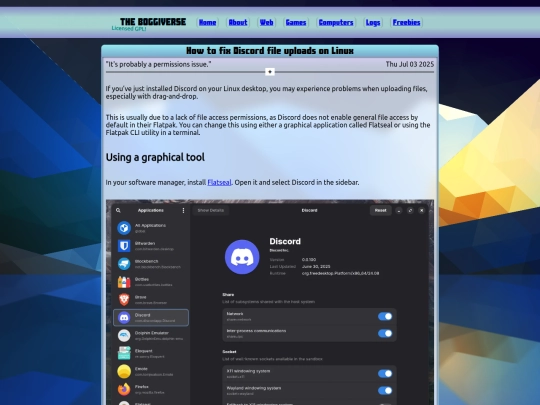Viewport: 540px width, 405px height.
Task: Click the Show Details button in Flatseal
Action: [211, 210]
